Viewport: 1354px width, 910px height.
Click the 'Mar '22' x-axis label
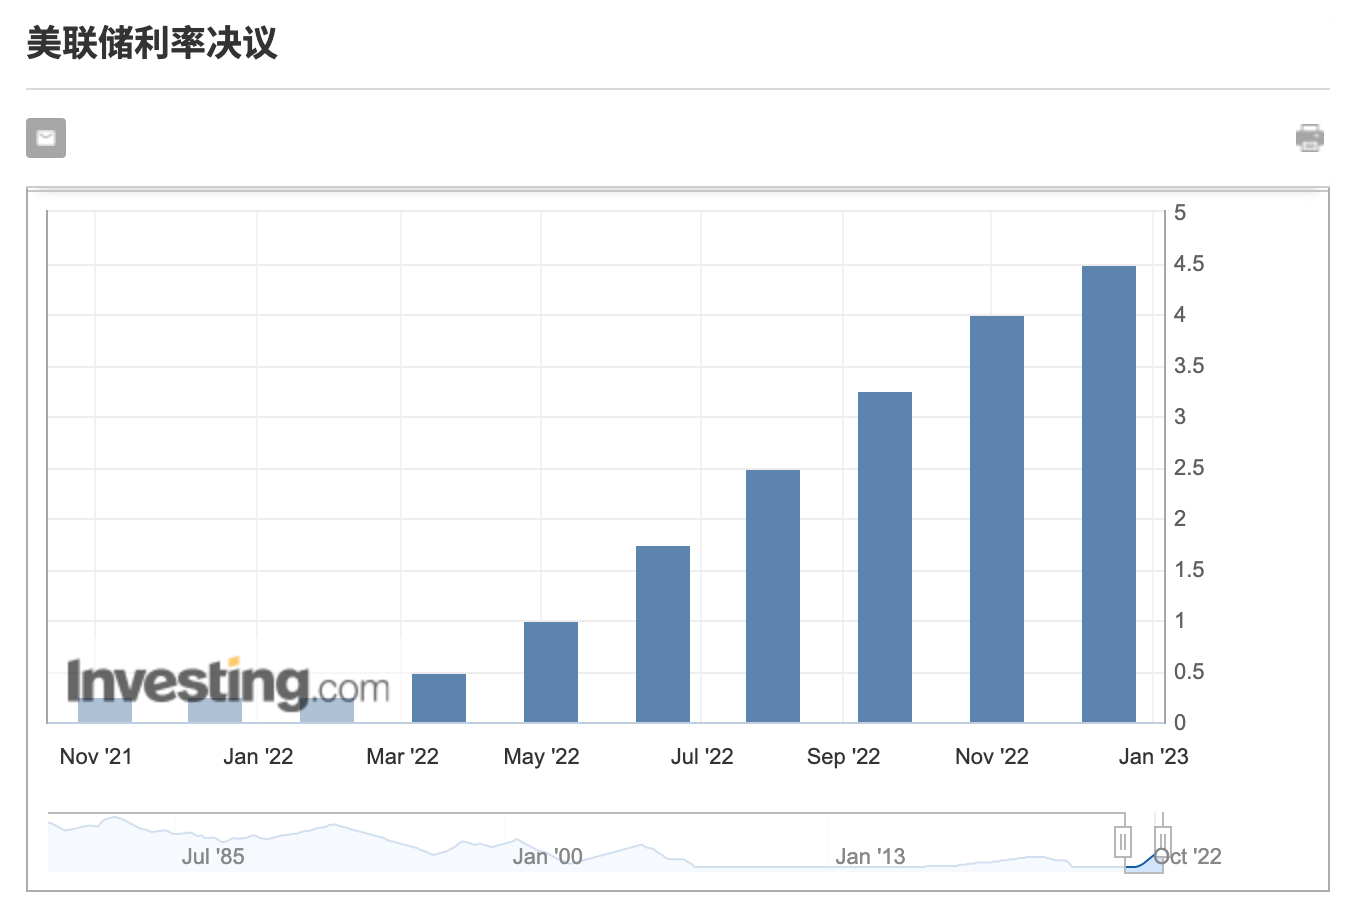[402, 756]
